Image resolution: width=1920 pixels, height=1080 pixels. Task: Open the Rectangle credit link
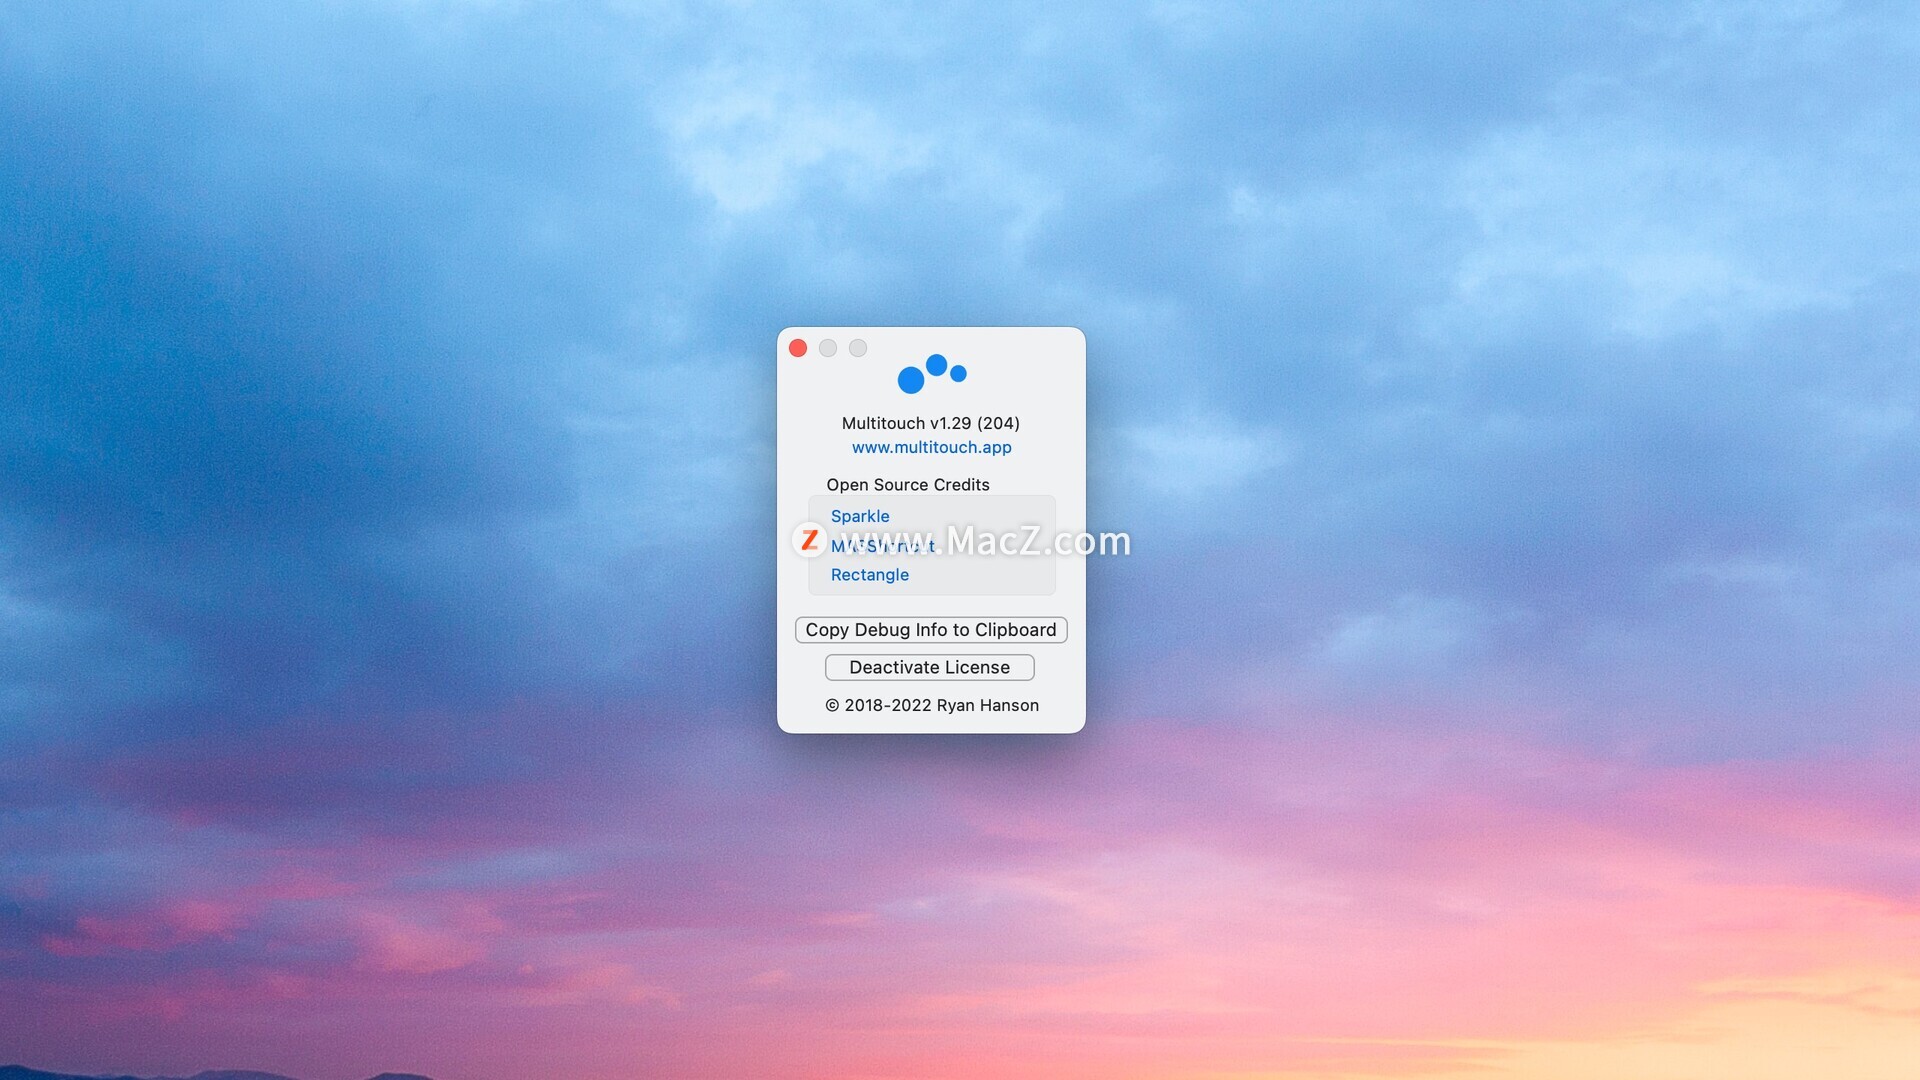pyautogui.click(x=869, y=575)
